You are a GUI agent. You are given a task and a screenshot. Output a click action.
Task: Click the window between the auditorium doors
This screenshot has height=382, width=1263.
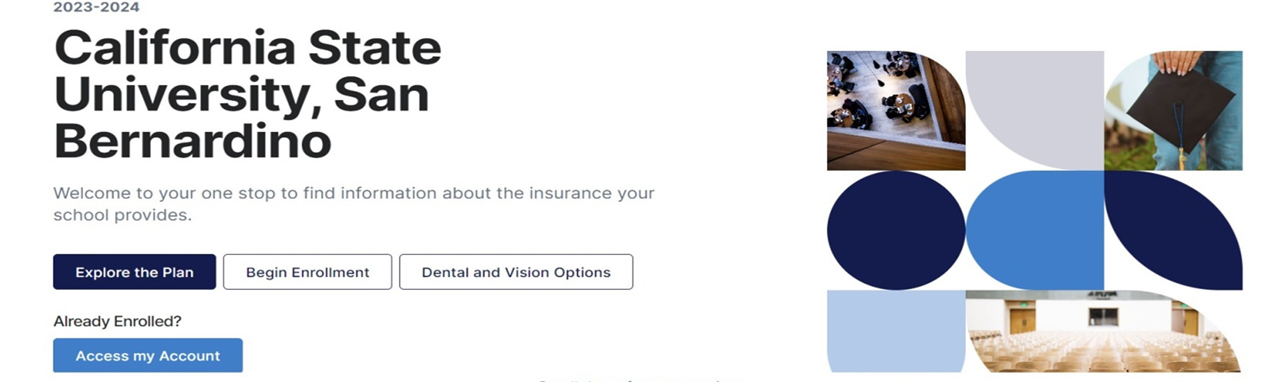pyautogui.click(x=1103, y=316)
